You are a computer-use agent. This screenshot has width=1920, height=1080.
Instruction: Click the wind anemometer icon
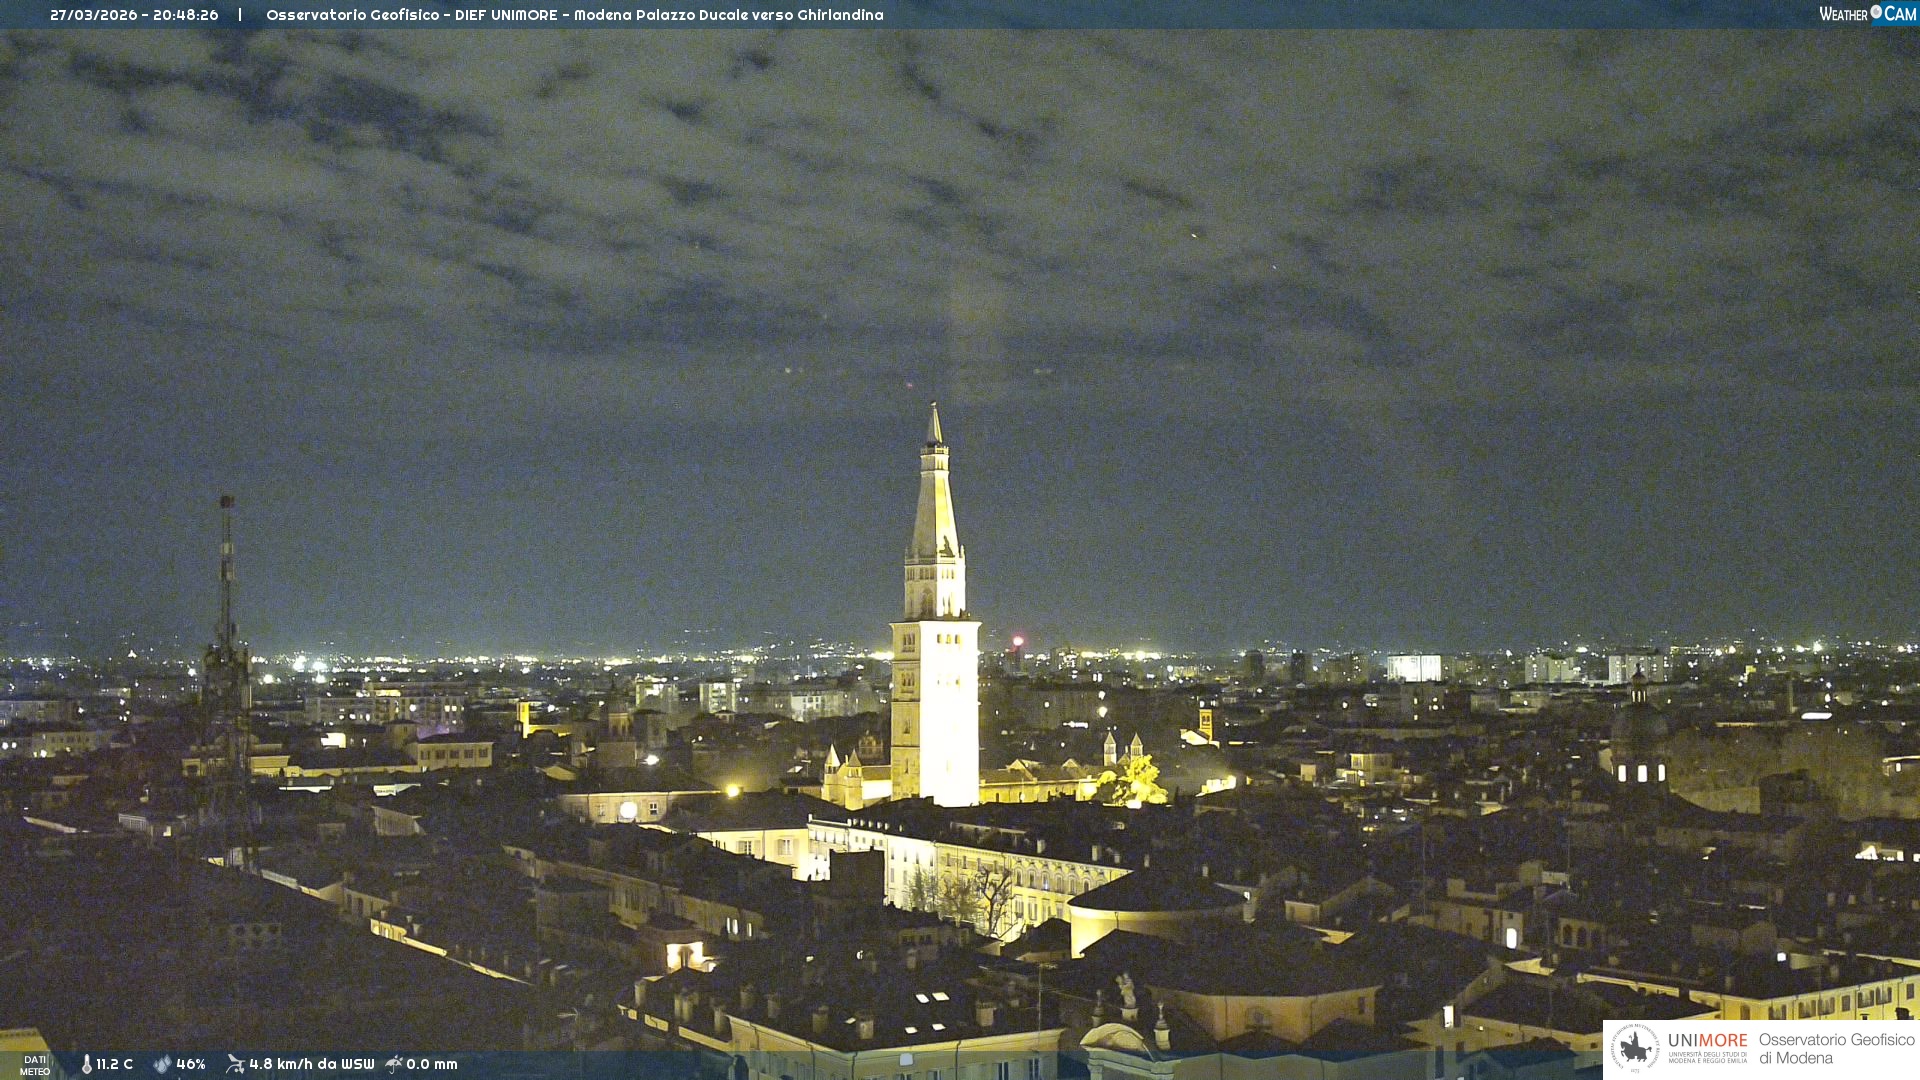tap(235, 1064)
